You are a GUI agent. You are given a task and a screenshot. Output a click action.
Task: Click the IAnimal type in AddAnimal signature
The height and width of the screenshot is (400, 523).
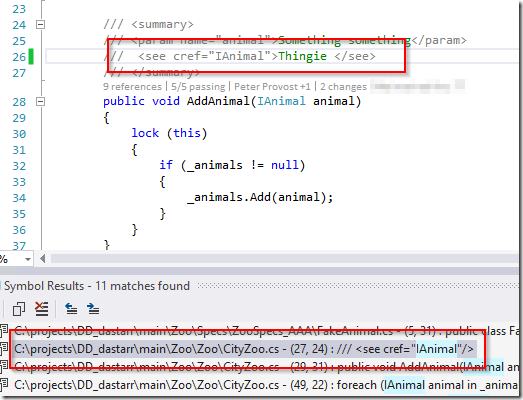pos(281,101)
